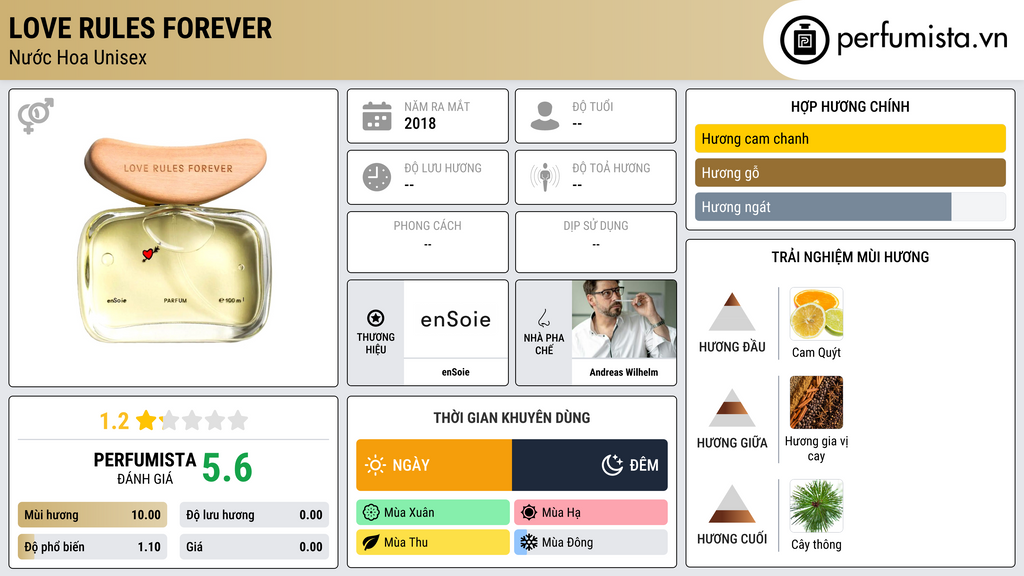Select the Hương ngát accord bar
The height and width of the screenshot is (576, 1024).
(850, 207)
